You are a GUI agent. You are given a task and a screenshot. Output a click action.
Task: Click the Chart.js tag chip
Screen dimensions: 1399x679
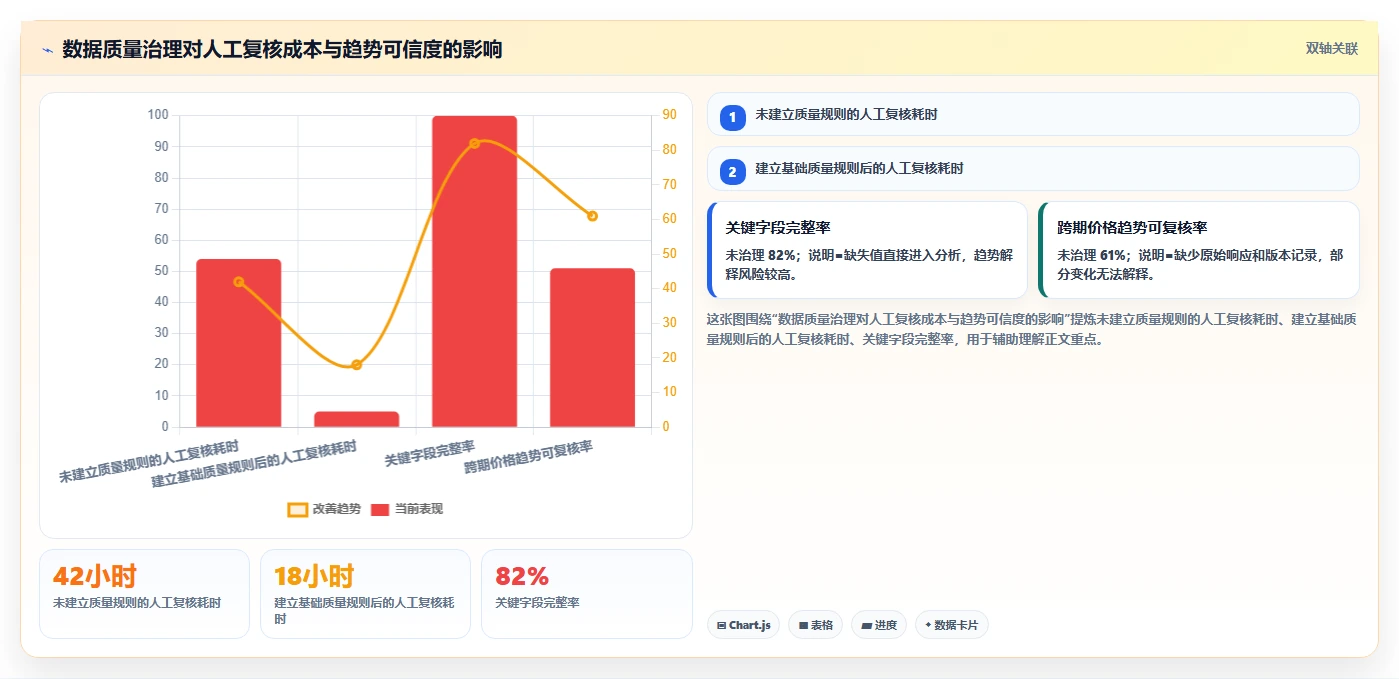click(743, 625)
